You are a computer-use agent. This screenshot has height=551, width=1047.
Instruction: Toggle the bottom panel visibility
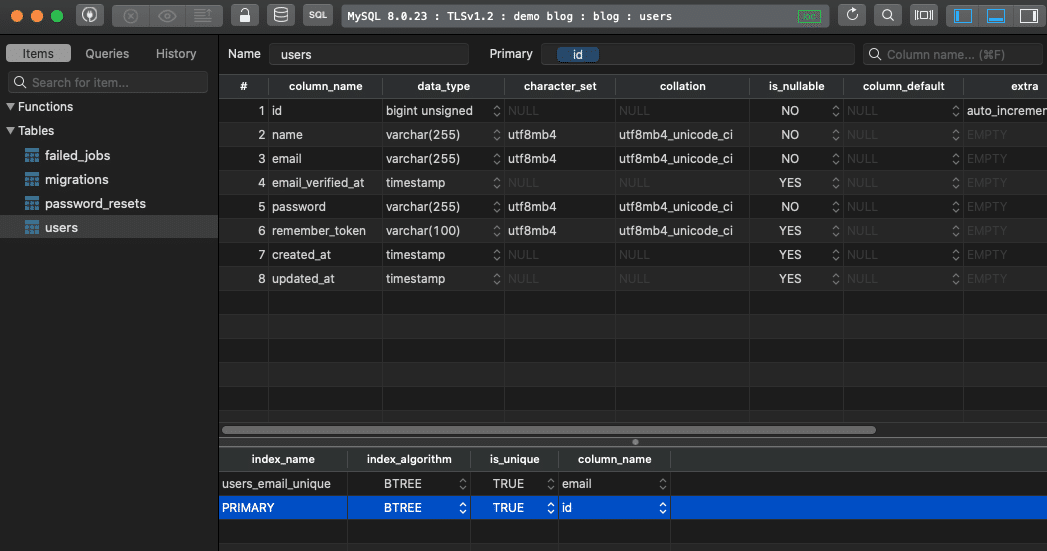click(x=996, y=15)
